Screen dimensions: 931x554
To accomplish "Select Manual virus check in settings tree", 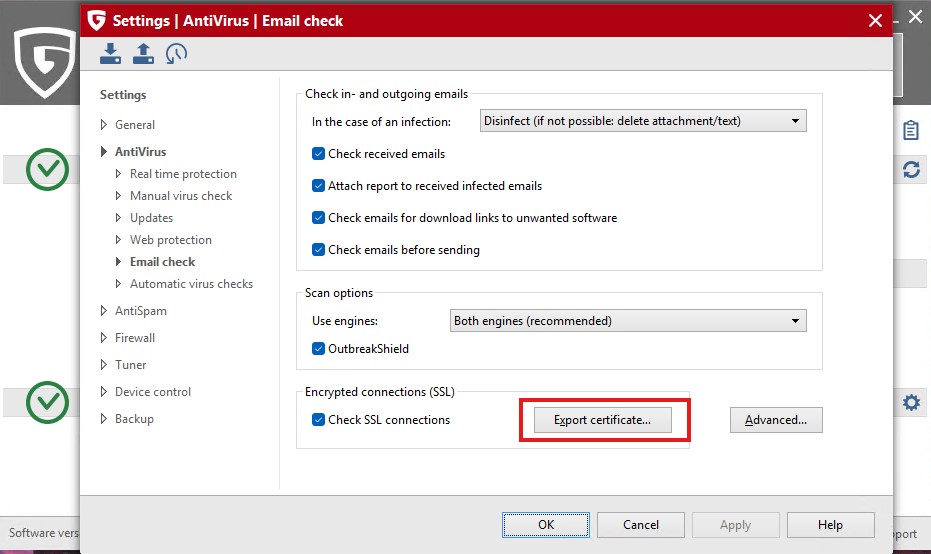I will [x=181, y=196].
